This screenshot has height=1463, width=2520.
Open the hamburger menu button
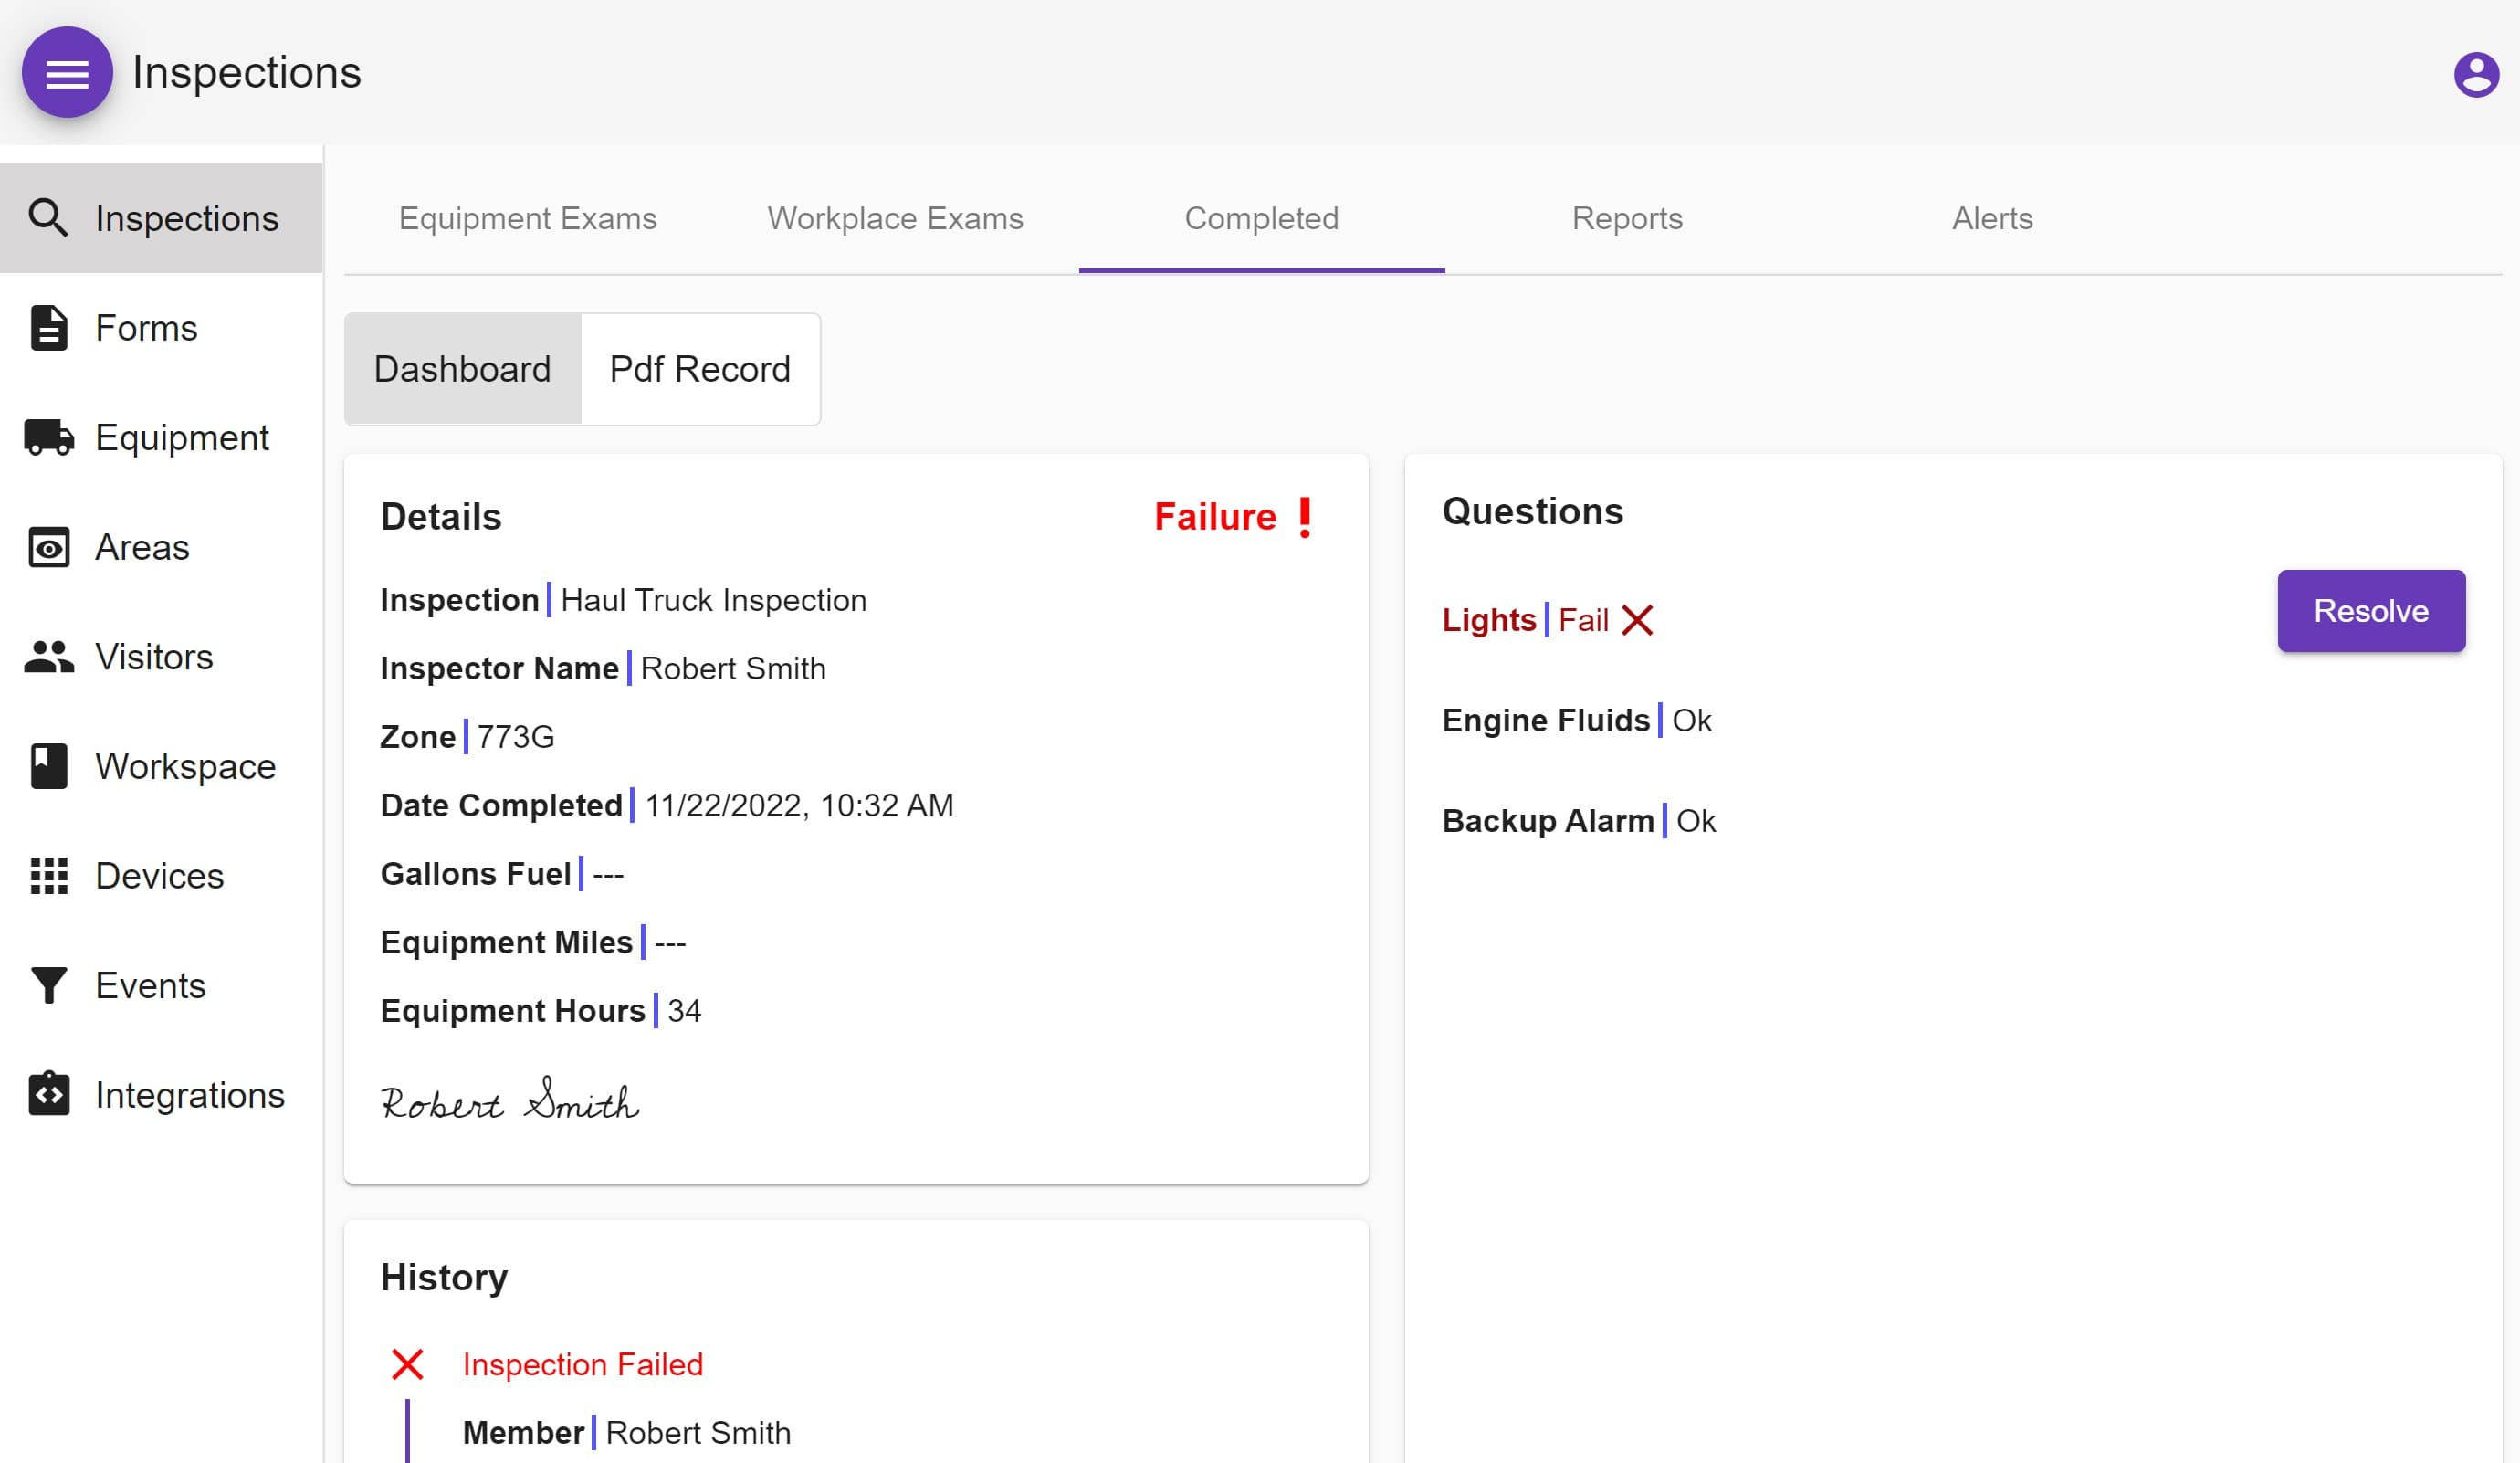[67, 73]
